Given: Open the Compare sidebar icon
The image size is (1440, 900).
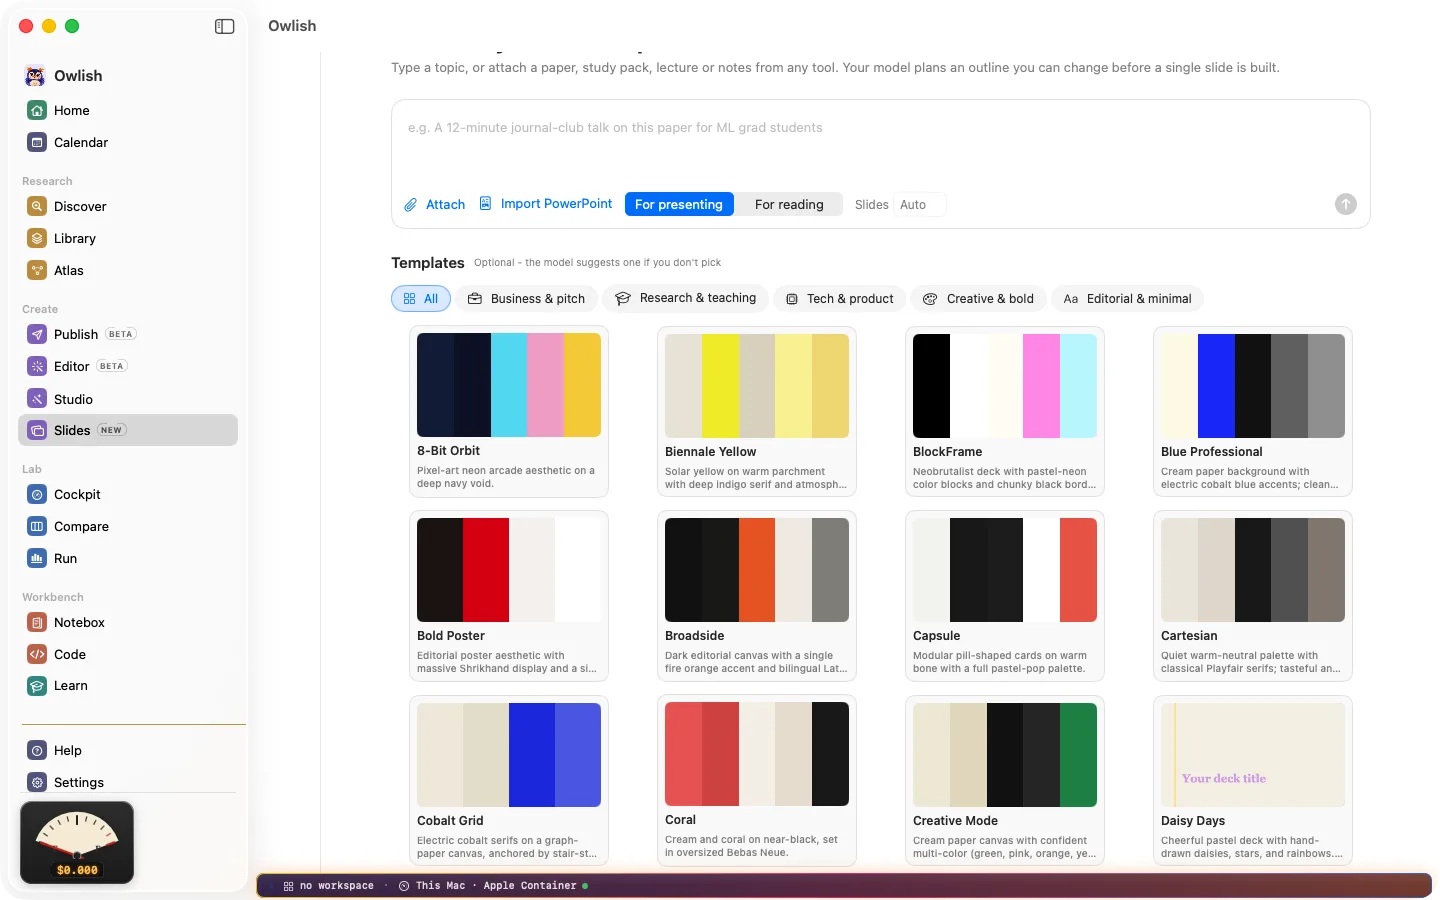Looking at the screenshot, I should click(37, 526).
